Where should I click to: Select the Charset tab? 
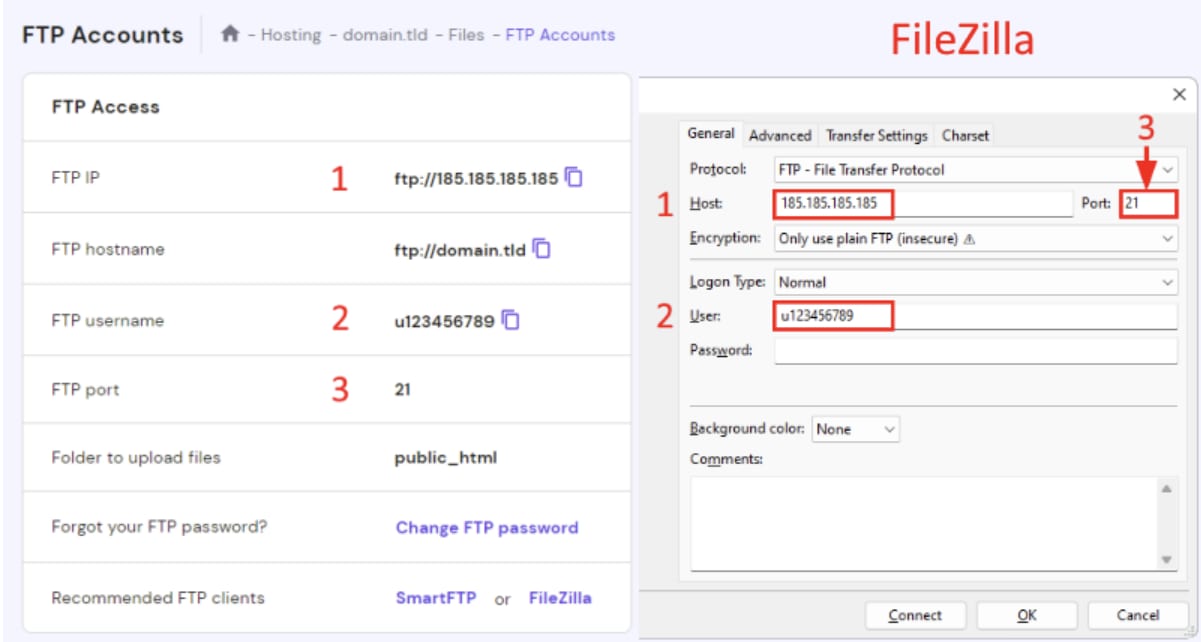pyautogui.click(x=965, y=136)
